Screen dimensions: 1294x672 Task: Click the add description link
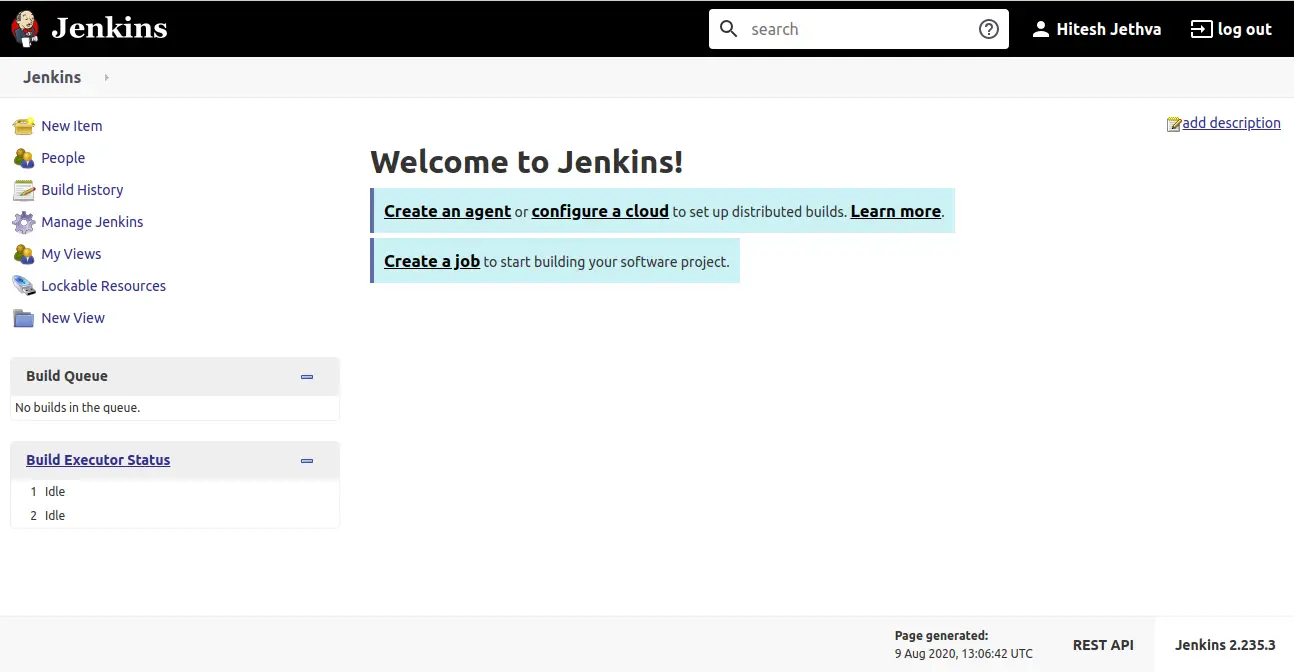click(1231, 123)
